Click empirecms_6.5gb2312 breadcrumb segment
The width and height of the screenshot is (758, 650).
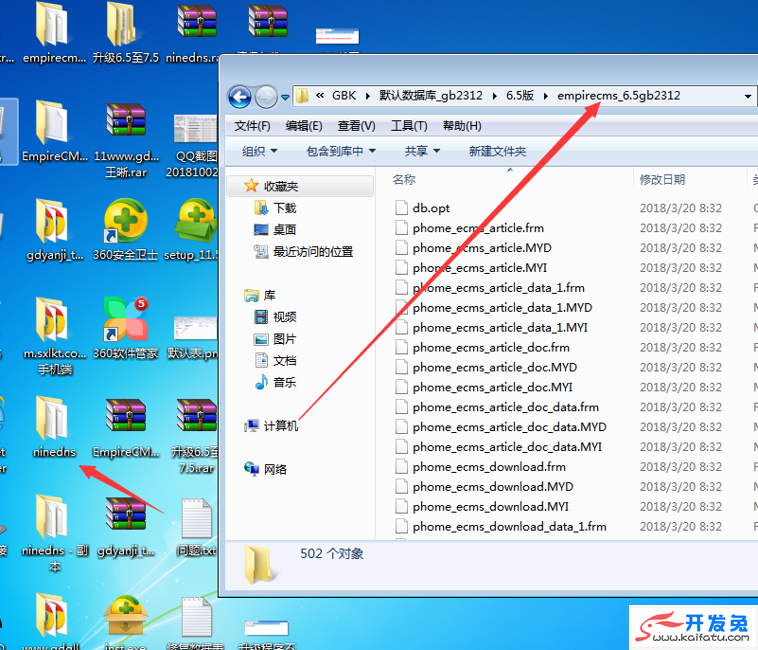(618, 96)
